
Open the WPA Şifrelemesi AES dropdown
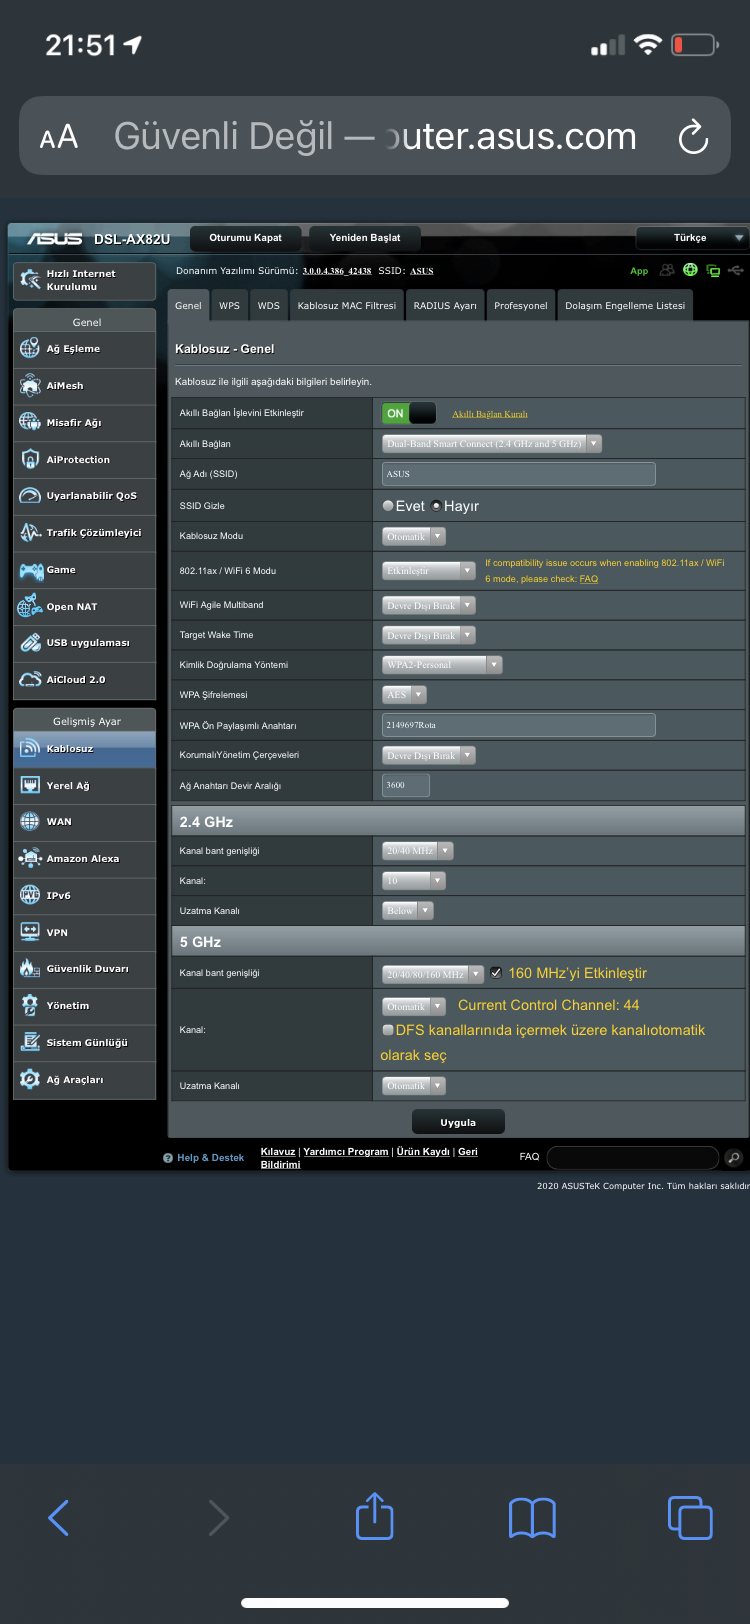coord(405,694)
